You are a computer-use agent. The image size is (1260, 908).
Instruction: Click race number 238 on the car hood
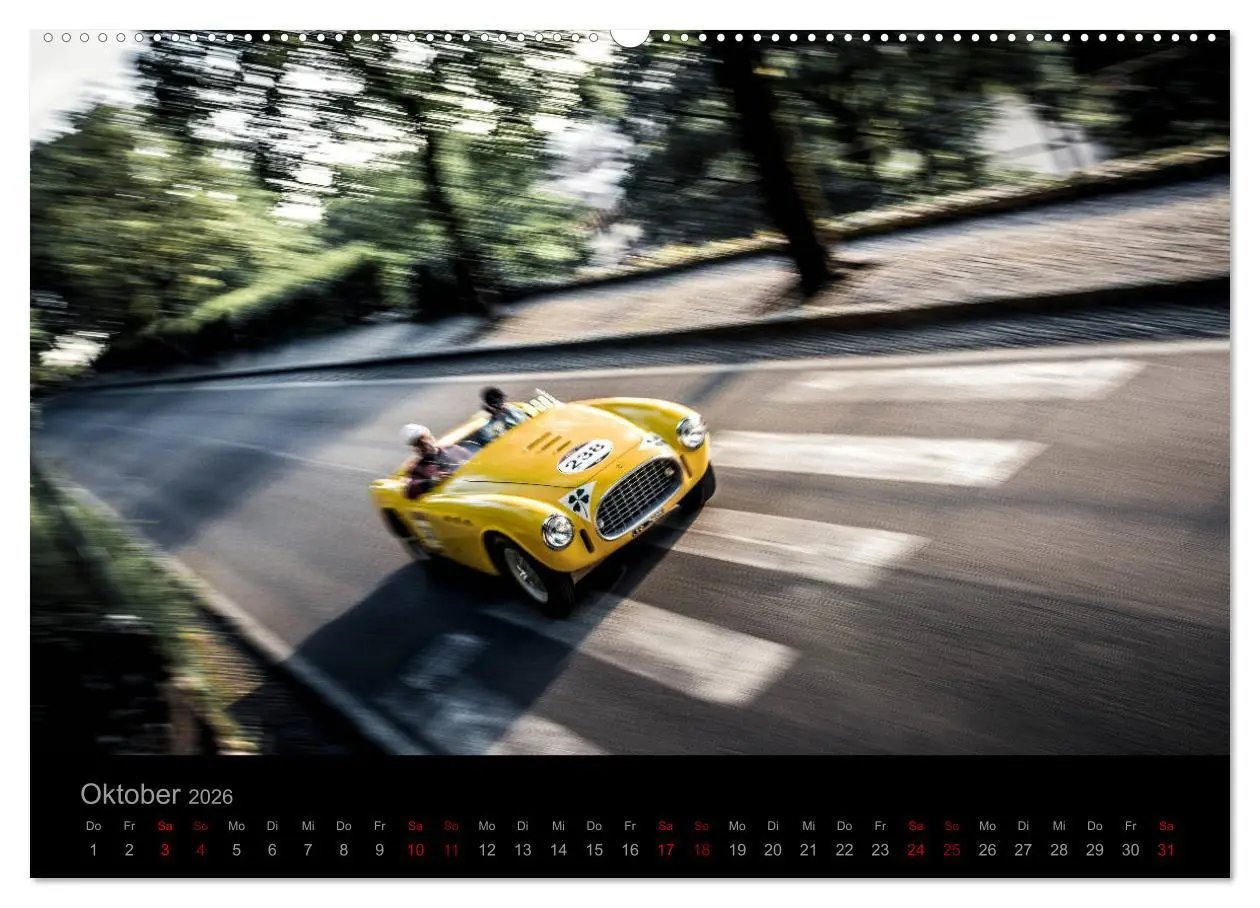click(x=585, y=455)
